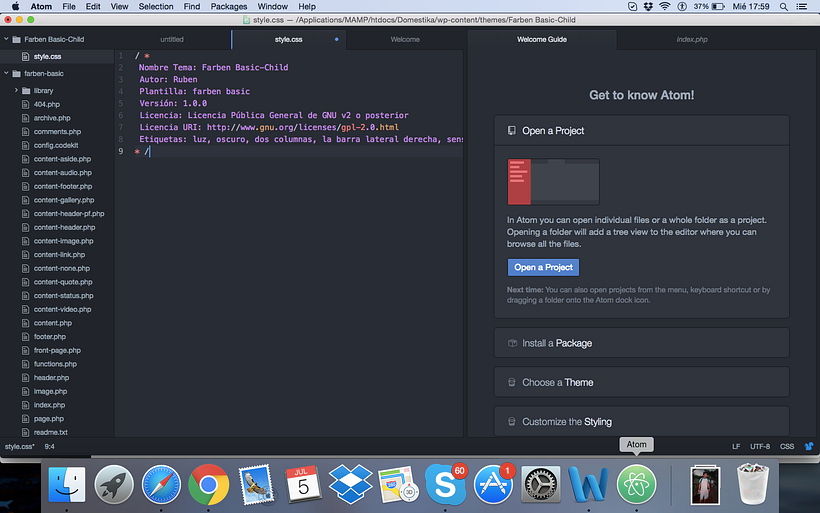Open the Maps dock icon
Viewport: 820px width, 513px height.
click(x=397, y=485)
